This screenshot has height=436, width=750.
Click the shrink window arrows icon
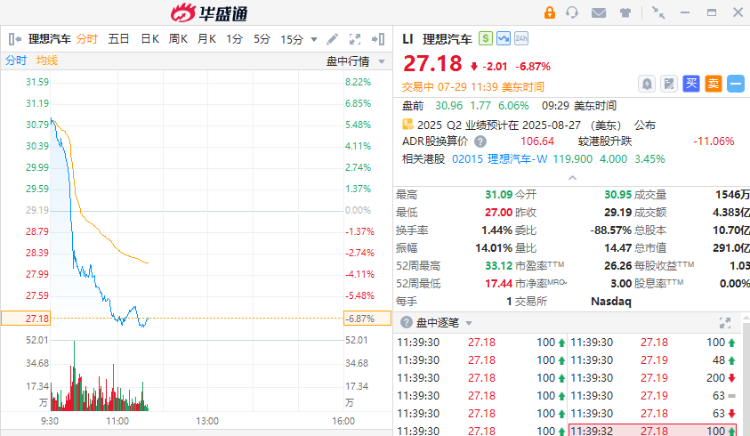click(x=658, y=13)
